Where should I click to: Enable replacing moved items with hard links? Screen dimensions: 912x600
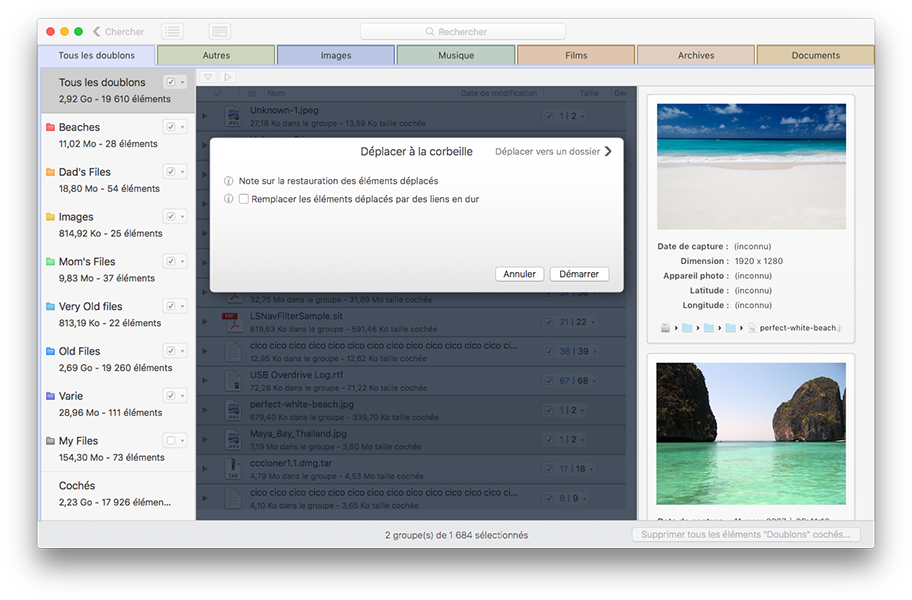point(244,199)
